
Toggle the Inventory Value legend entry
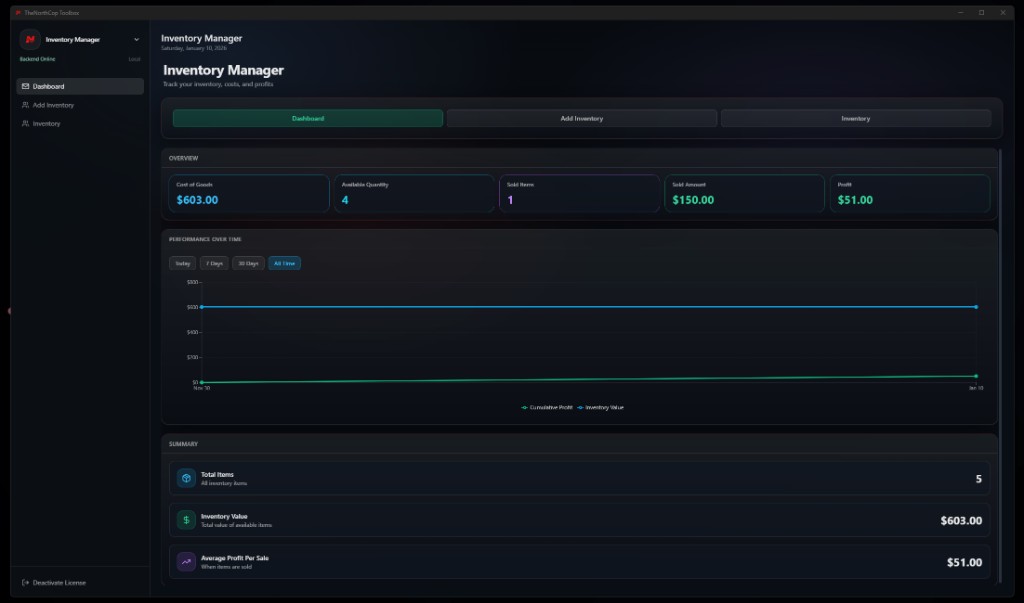pyautogui.click(x=600, y=408)
